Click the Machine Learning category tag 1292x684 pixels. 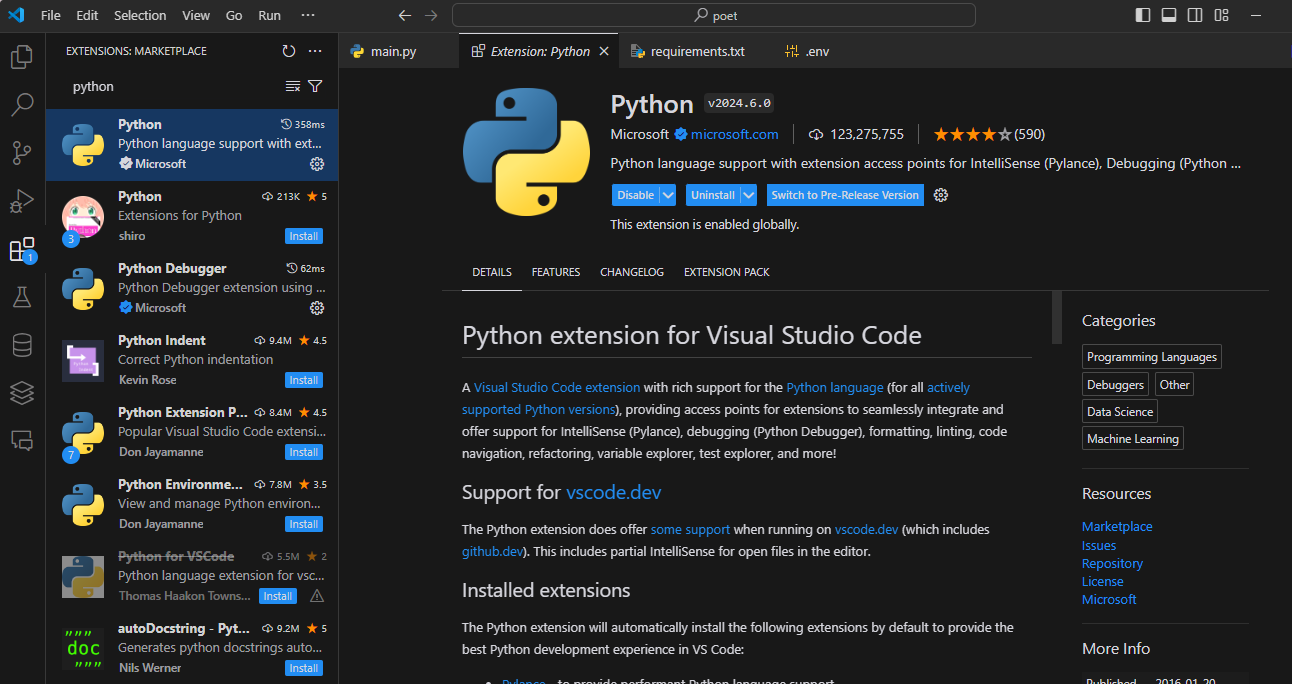coord(1133,438)
